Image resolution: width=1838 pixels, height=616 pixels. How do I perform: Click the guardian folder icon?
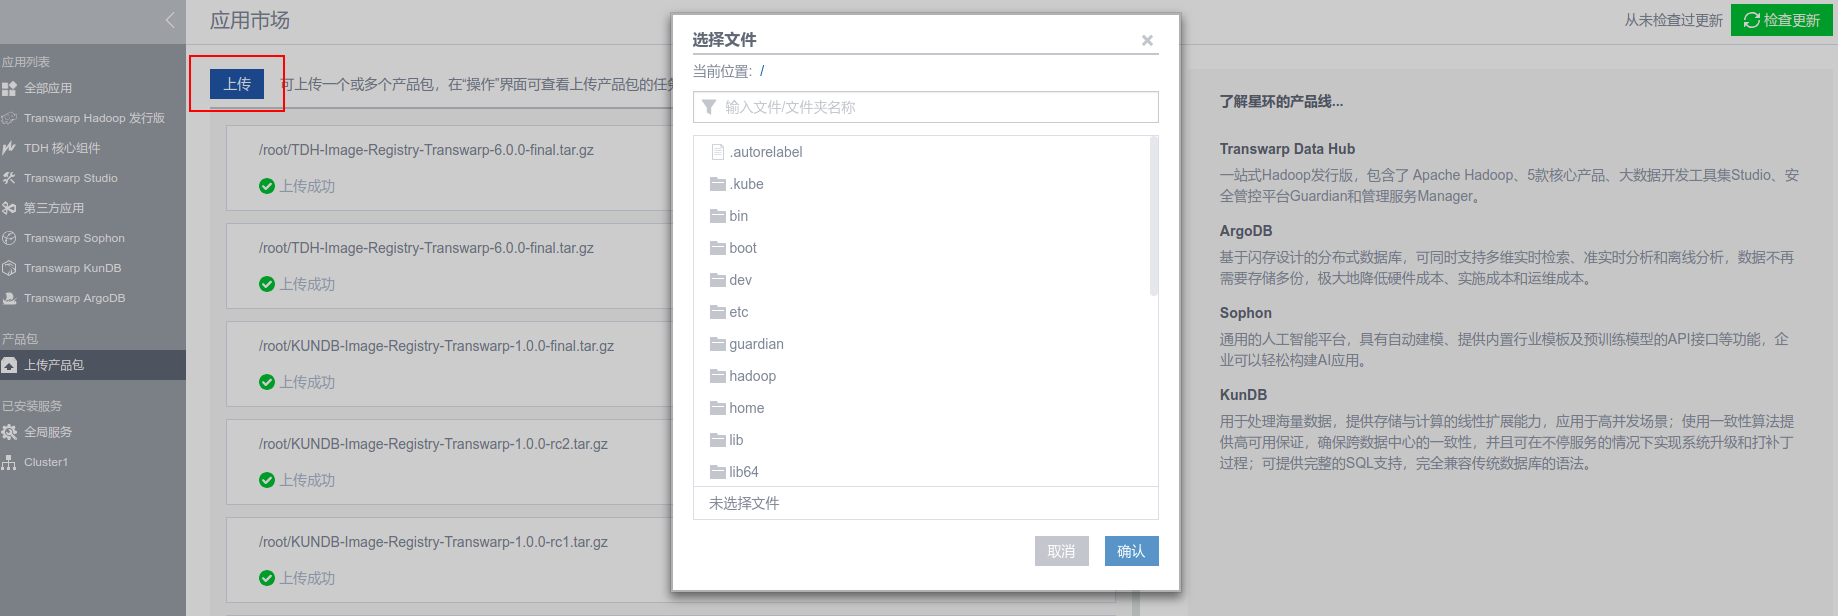[718, 344]
